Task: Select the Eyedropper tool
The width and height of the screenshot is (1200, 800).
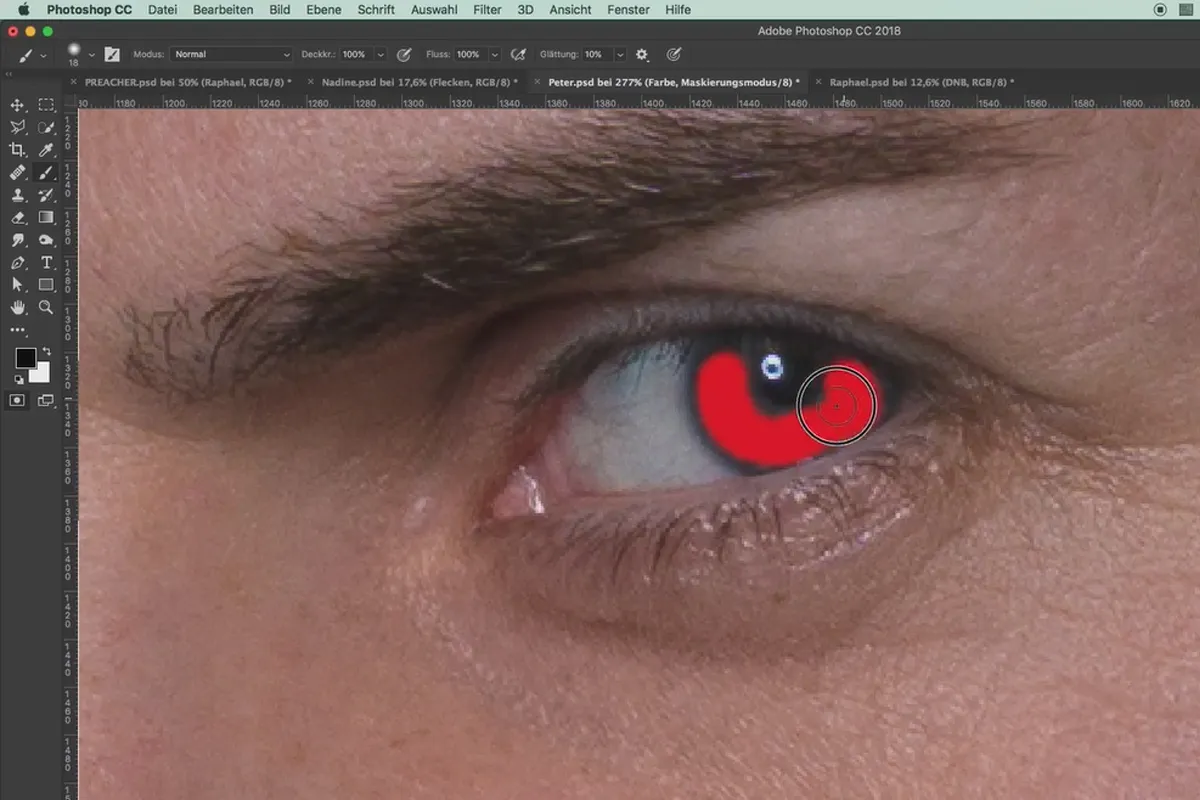Action: point(46,150)
